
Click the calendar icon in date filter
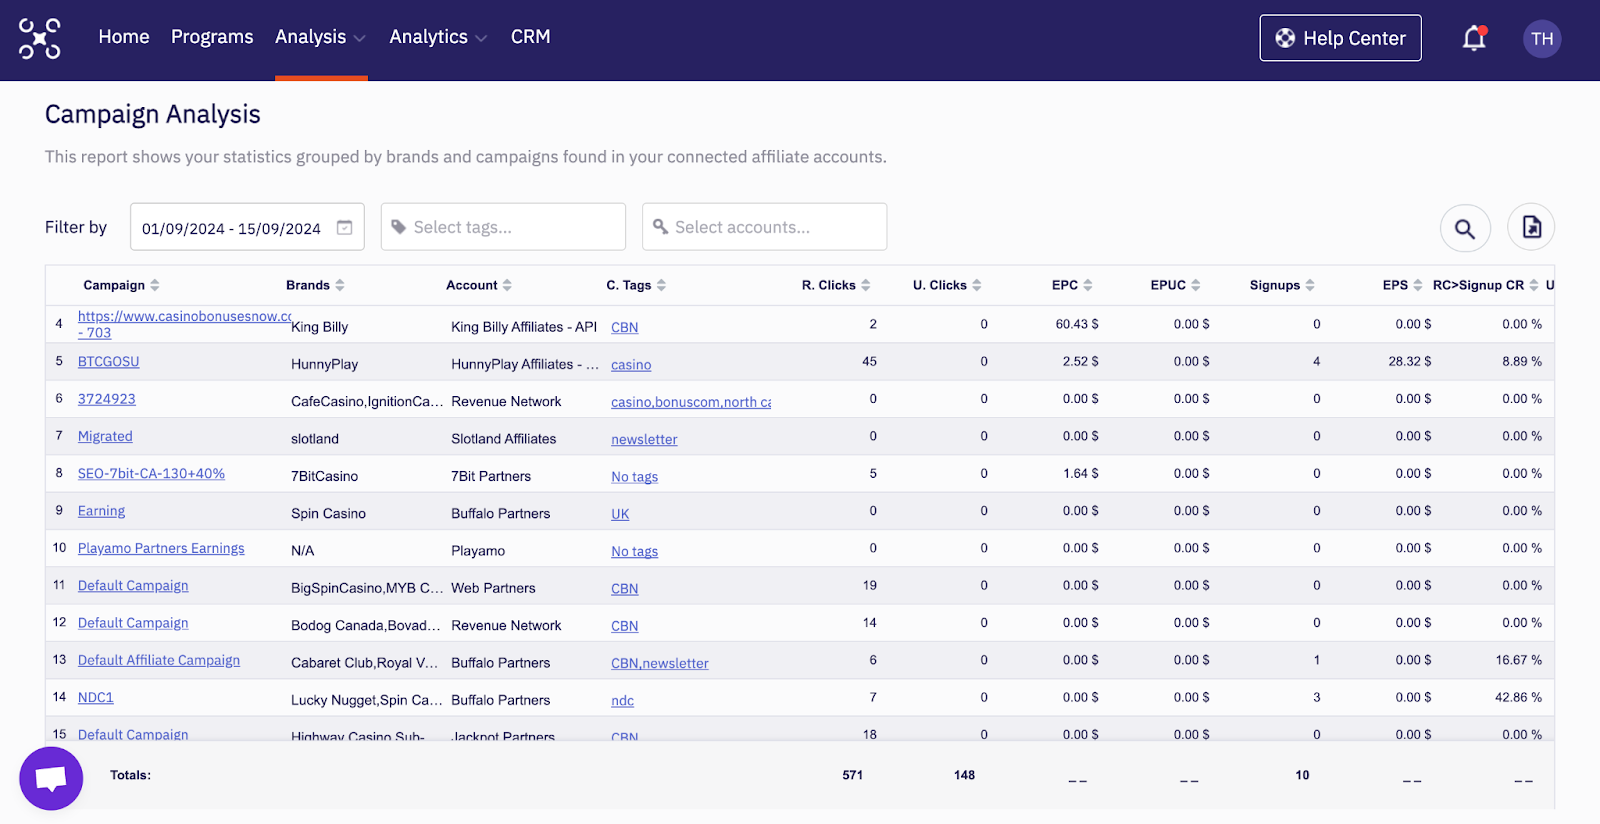(x=345, y=228)
